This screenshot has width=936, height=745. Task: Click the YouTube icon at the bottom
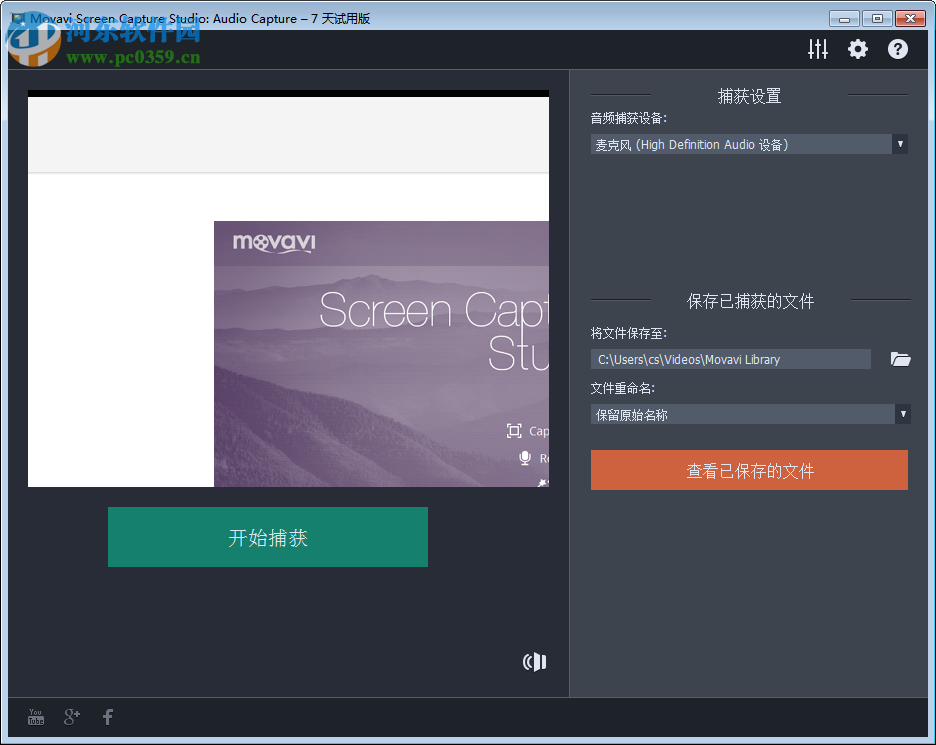point(35,717)
